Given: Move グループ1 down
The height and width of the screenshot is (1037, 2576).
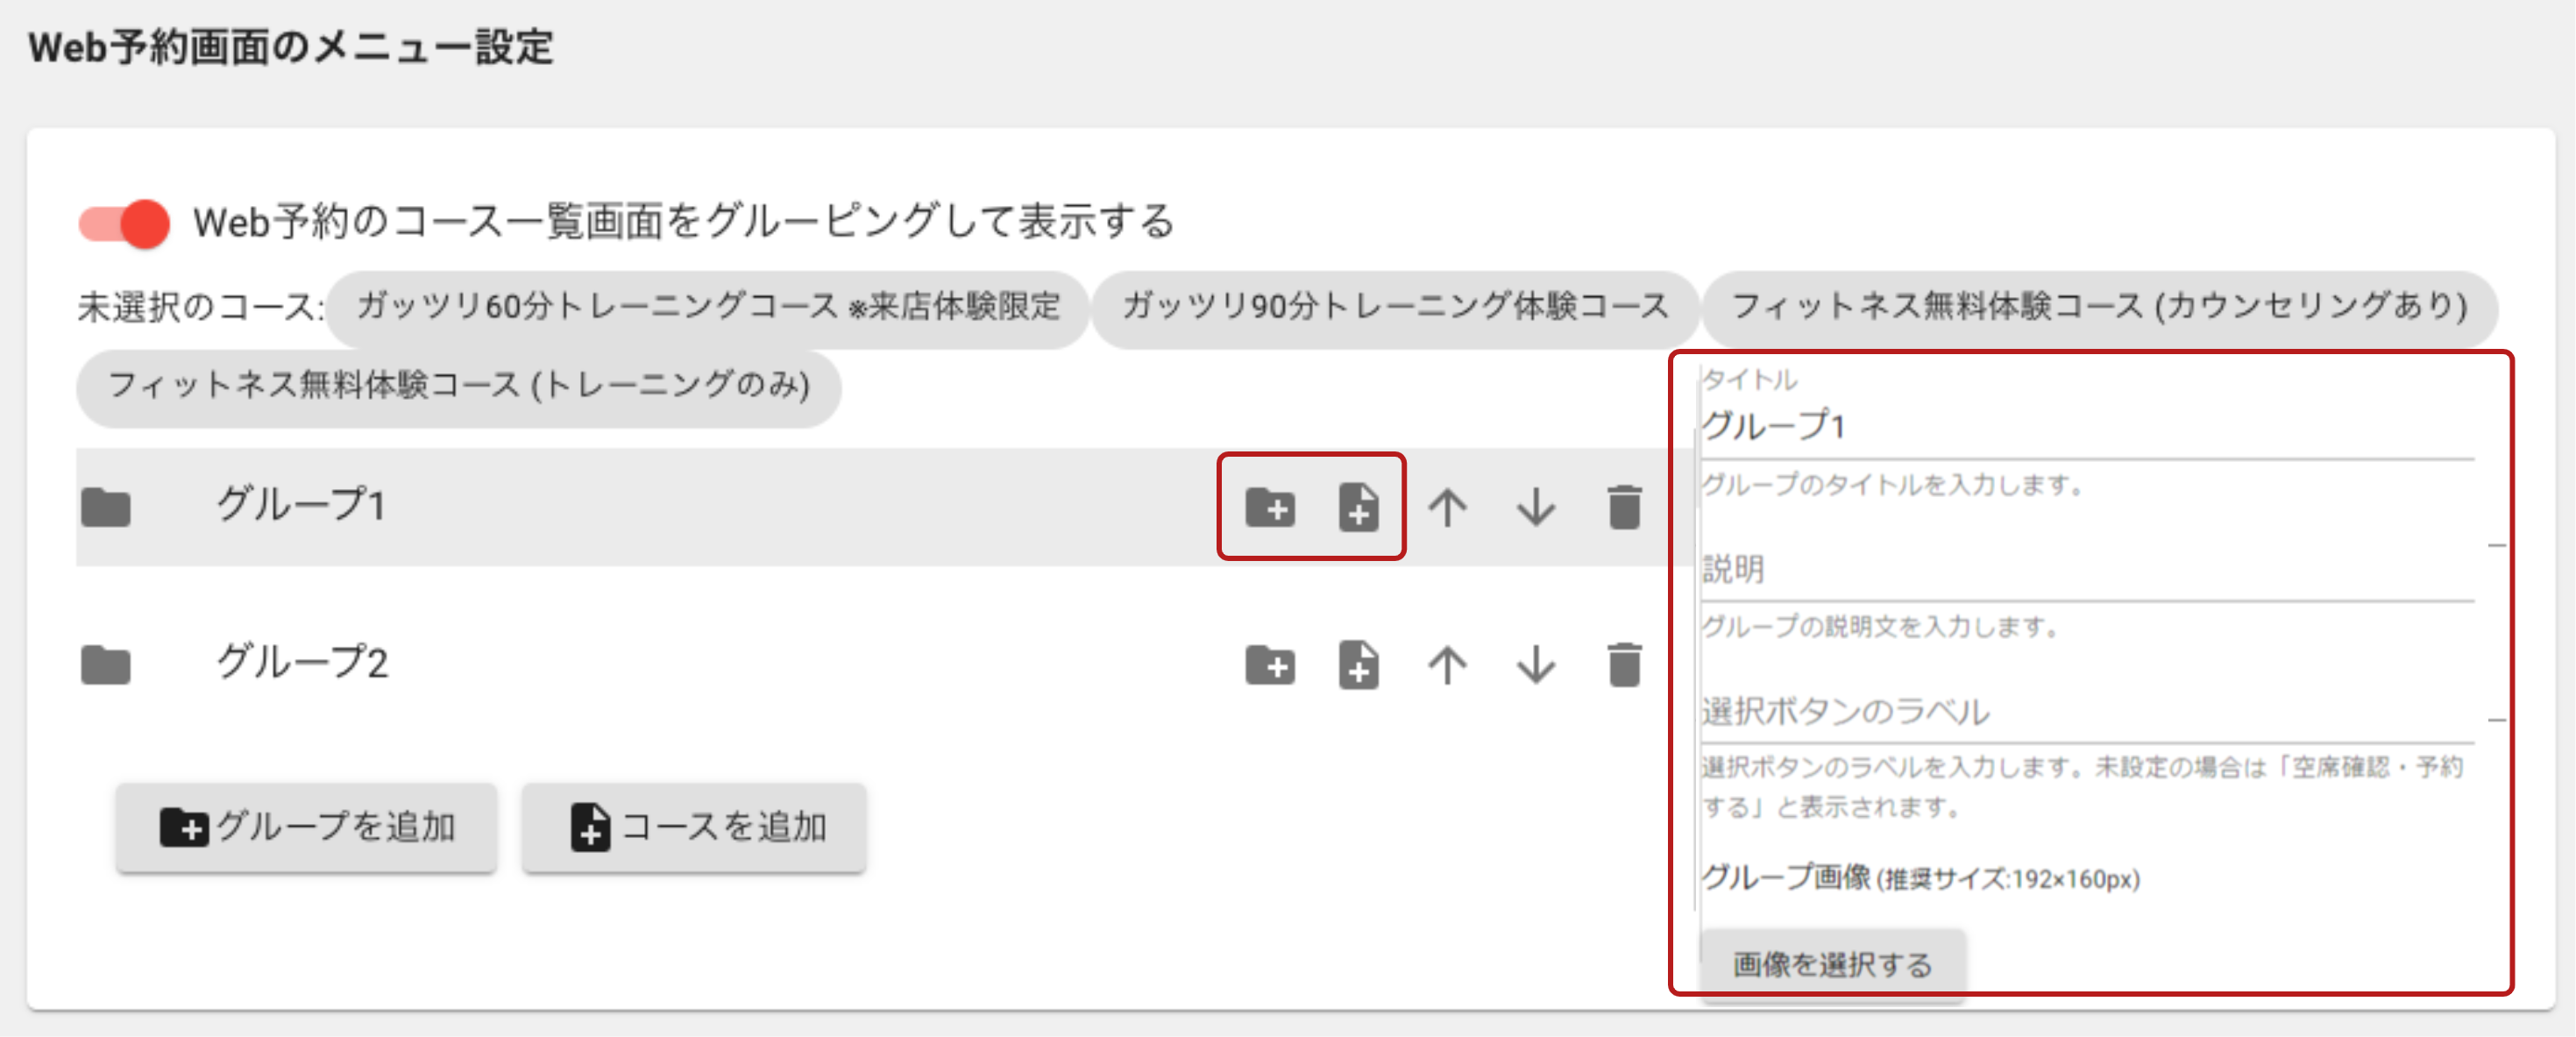Looking at the screenshot, I should click(x=1535, y=507).
